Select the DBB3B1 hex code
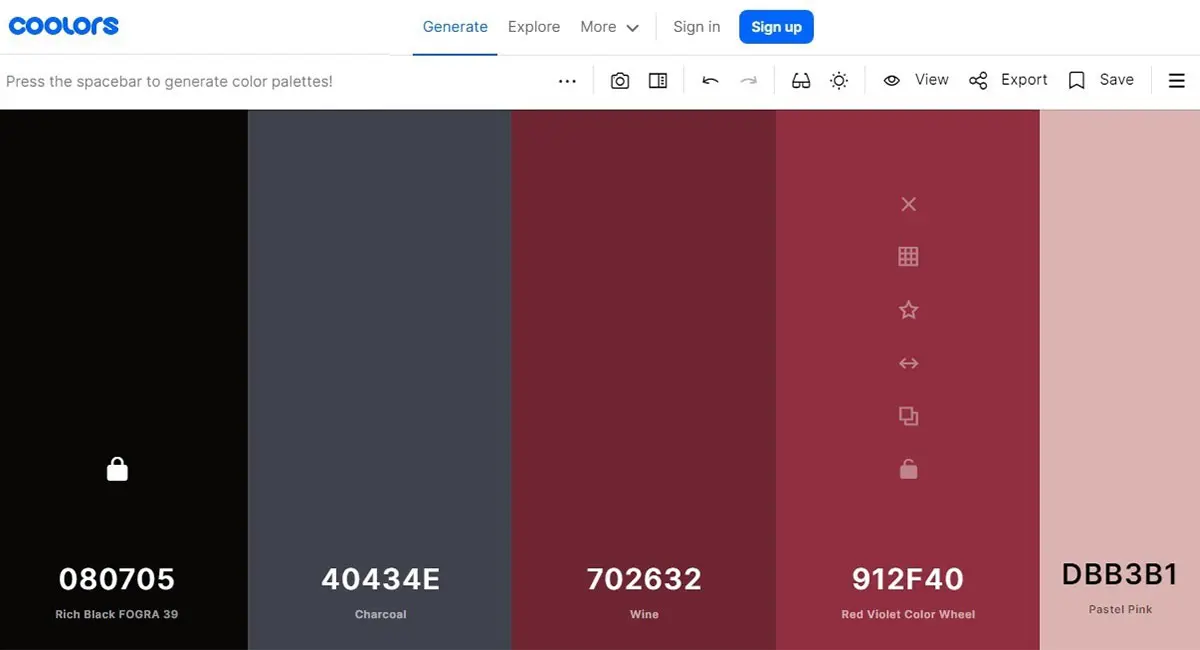This screenshot has height=650, width=1200. [x=1120, y=574]
